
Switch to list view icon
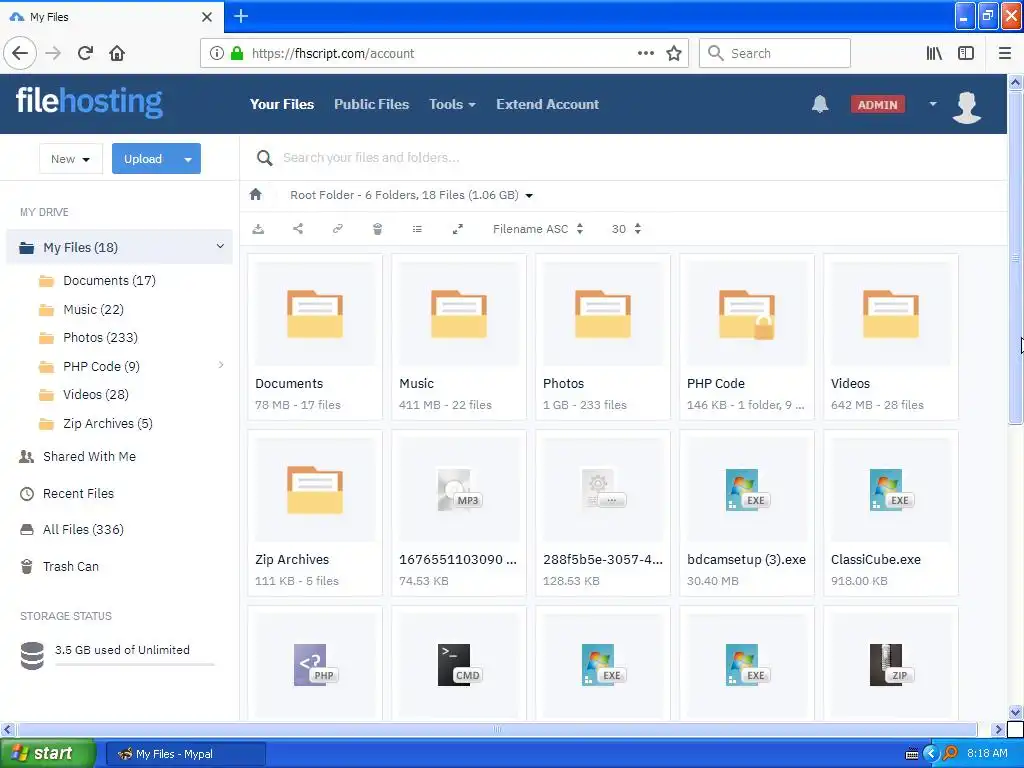tap(417, 229)
